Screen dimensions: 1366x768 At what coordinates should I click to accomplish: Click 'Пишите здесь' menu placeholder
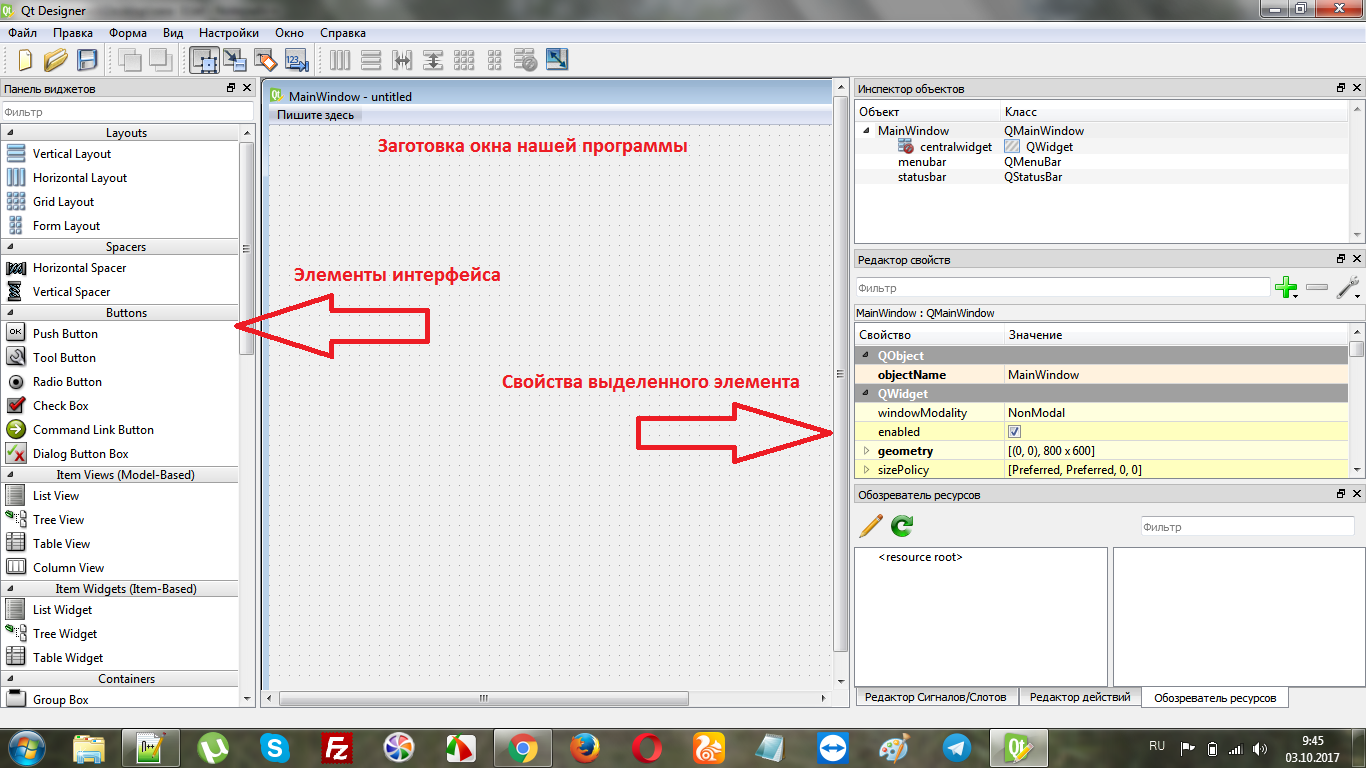pos(315,115)
